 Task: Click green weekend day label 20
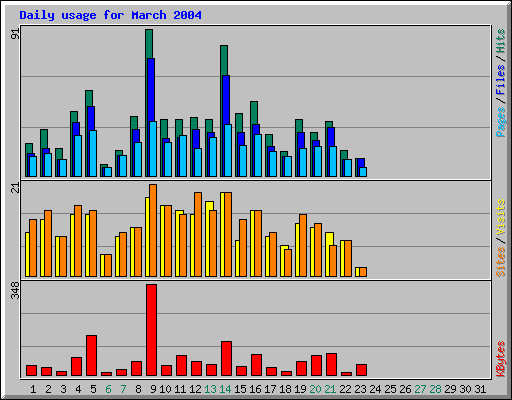click(x=315, y=389)
